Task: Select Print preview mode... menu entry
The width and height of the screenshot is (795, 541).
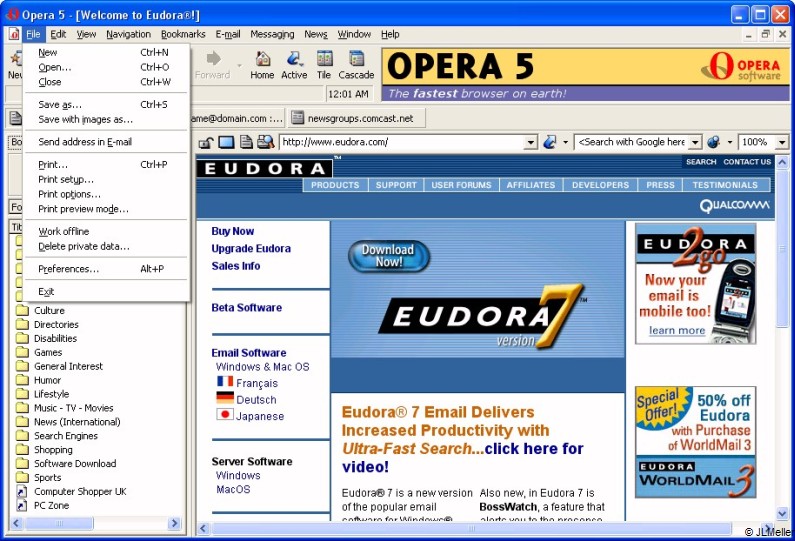Action: point(106,209)
